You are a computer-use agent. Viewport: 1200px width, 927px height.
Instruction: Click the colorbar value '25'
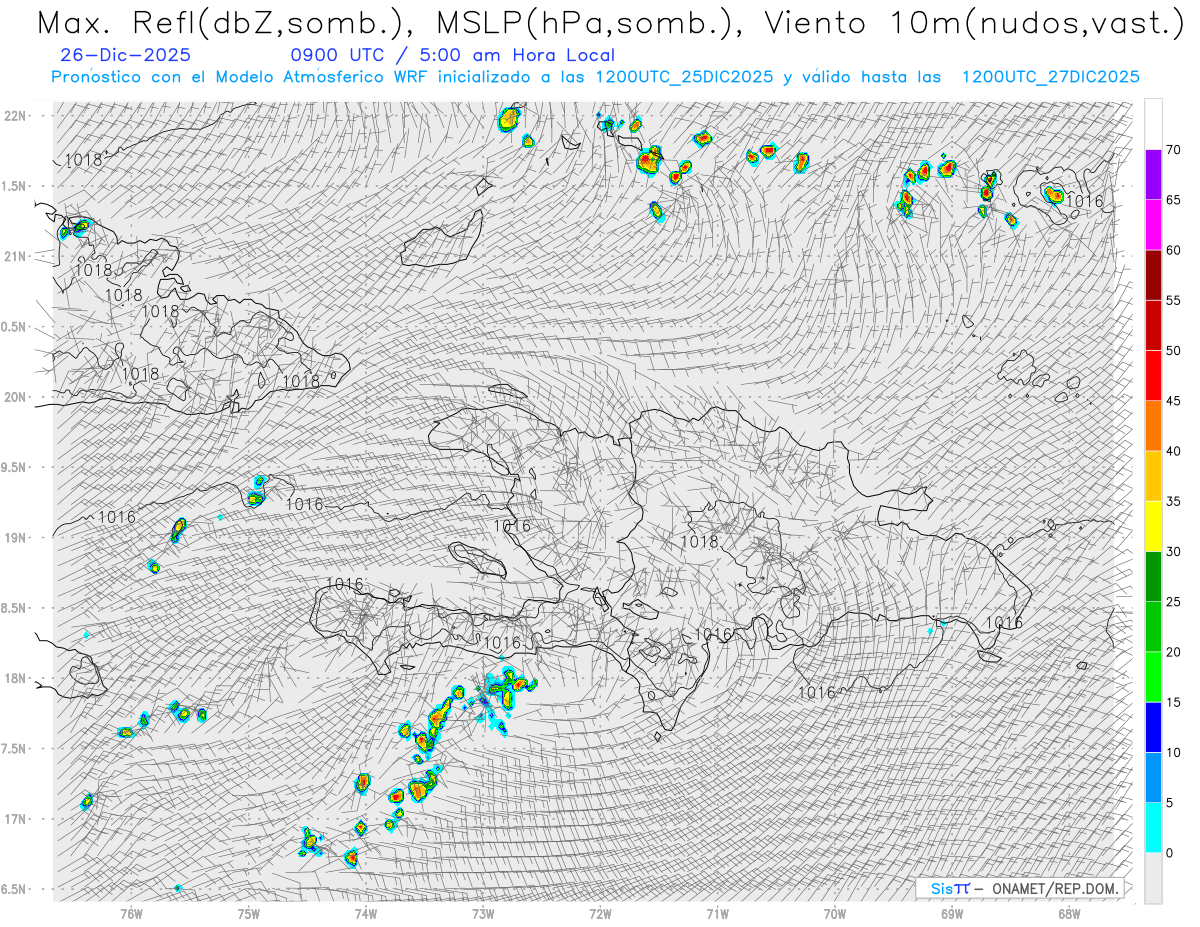point(1173,601)
